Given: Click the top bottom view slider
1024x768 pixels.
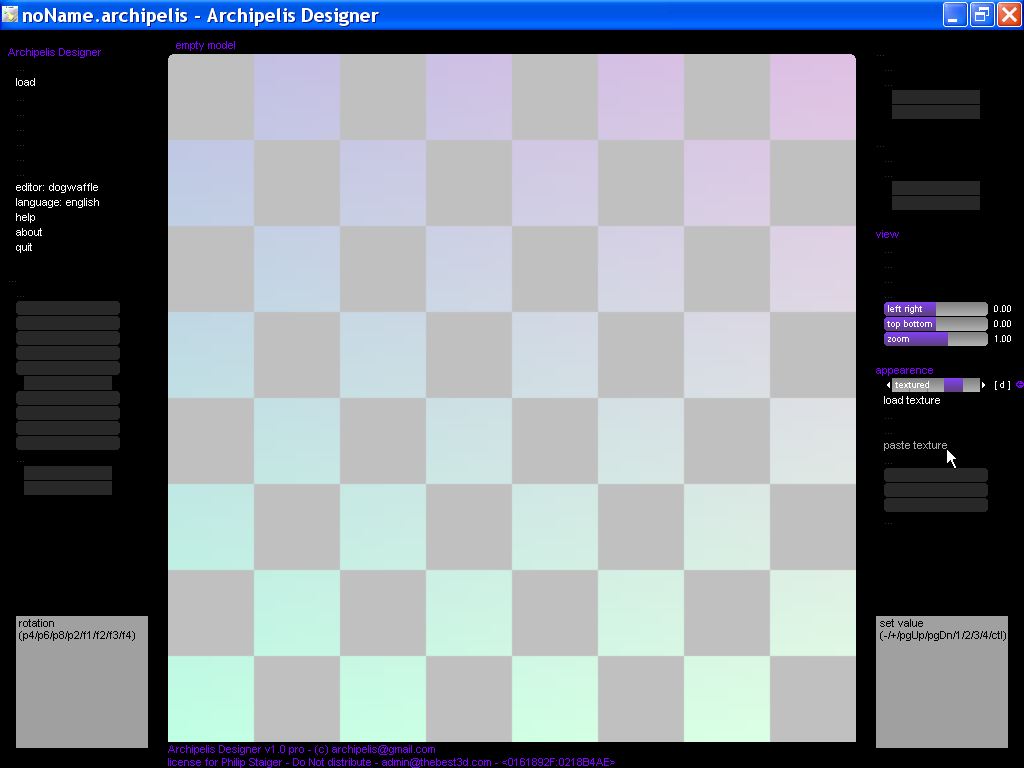Looking at the screenshot, I should [935, 324].
